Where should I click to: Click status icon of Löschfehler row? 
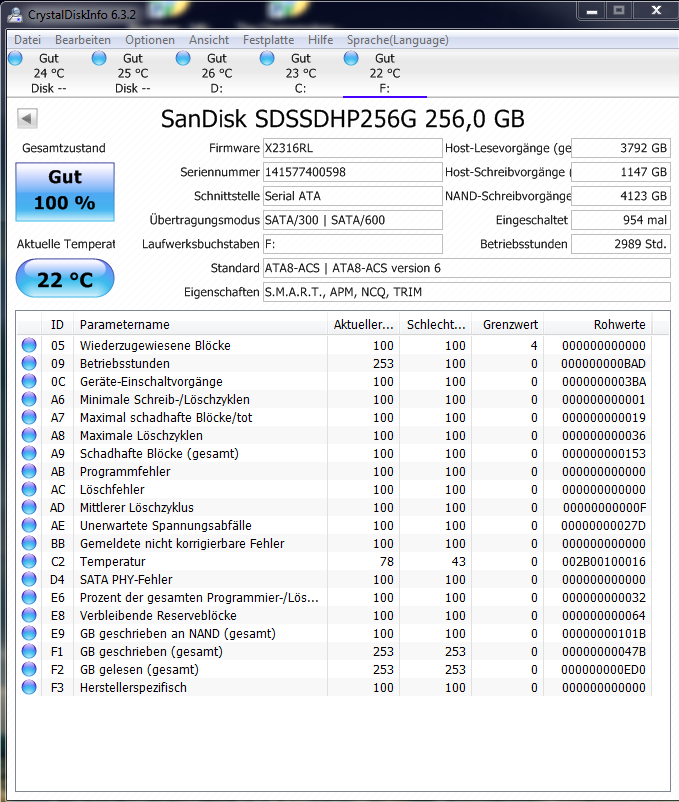tap(29, 489)
